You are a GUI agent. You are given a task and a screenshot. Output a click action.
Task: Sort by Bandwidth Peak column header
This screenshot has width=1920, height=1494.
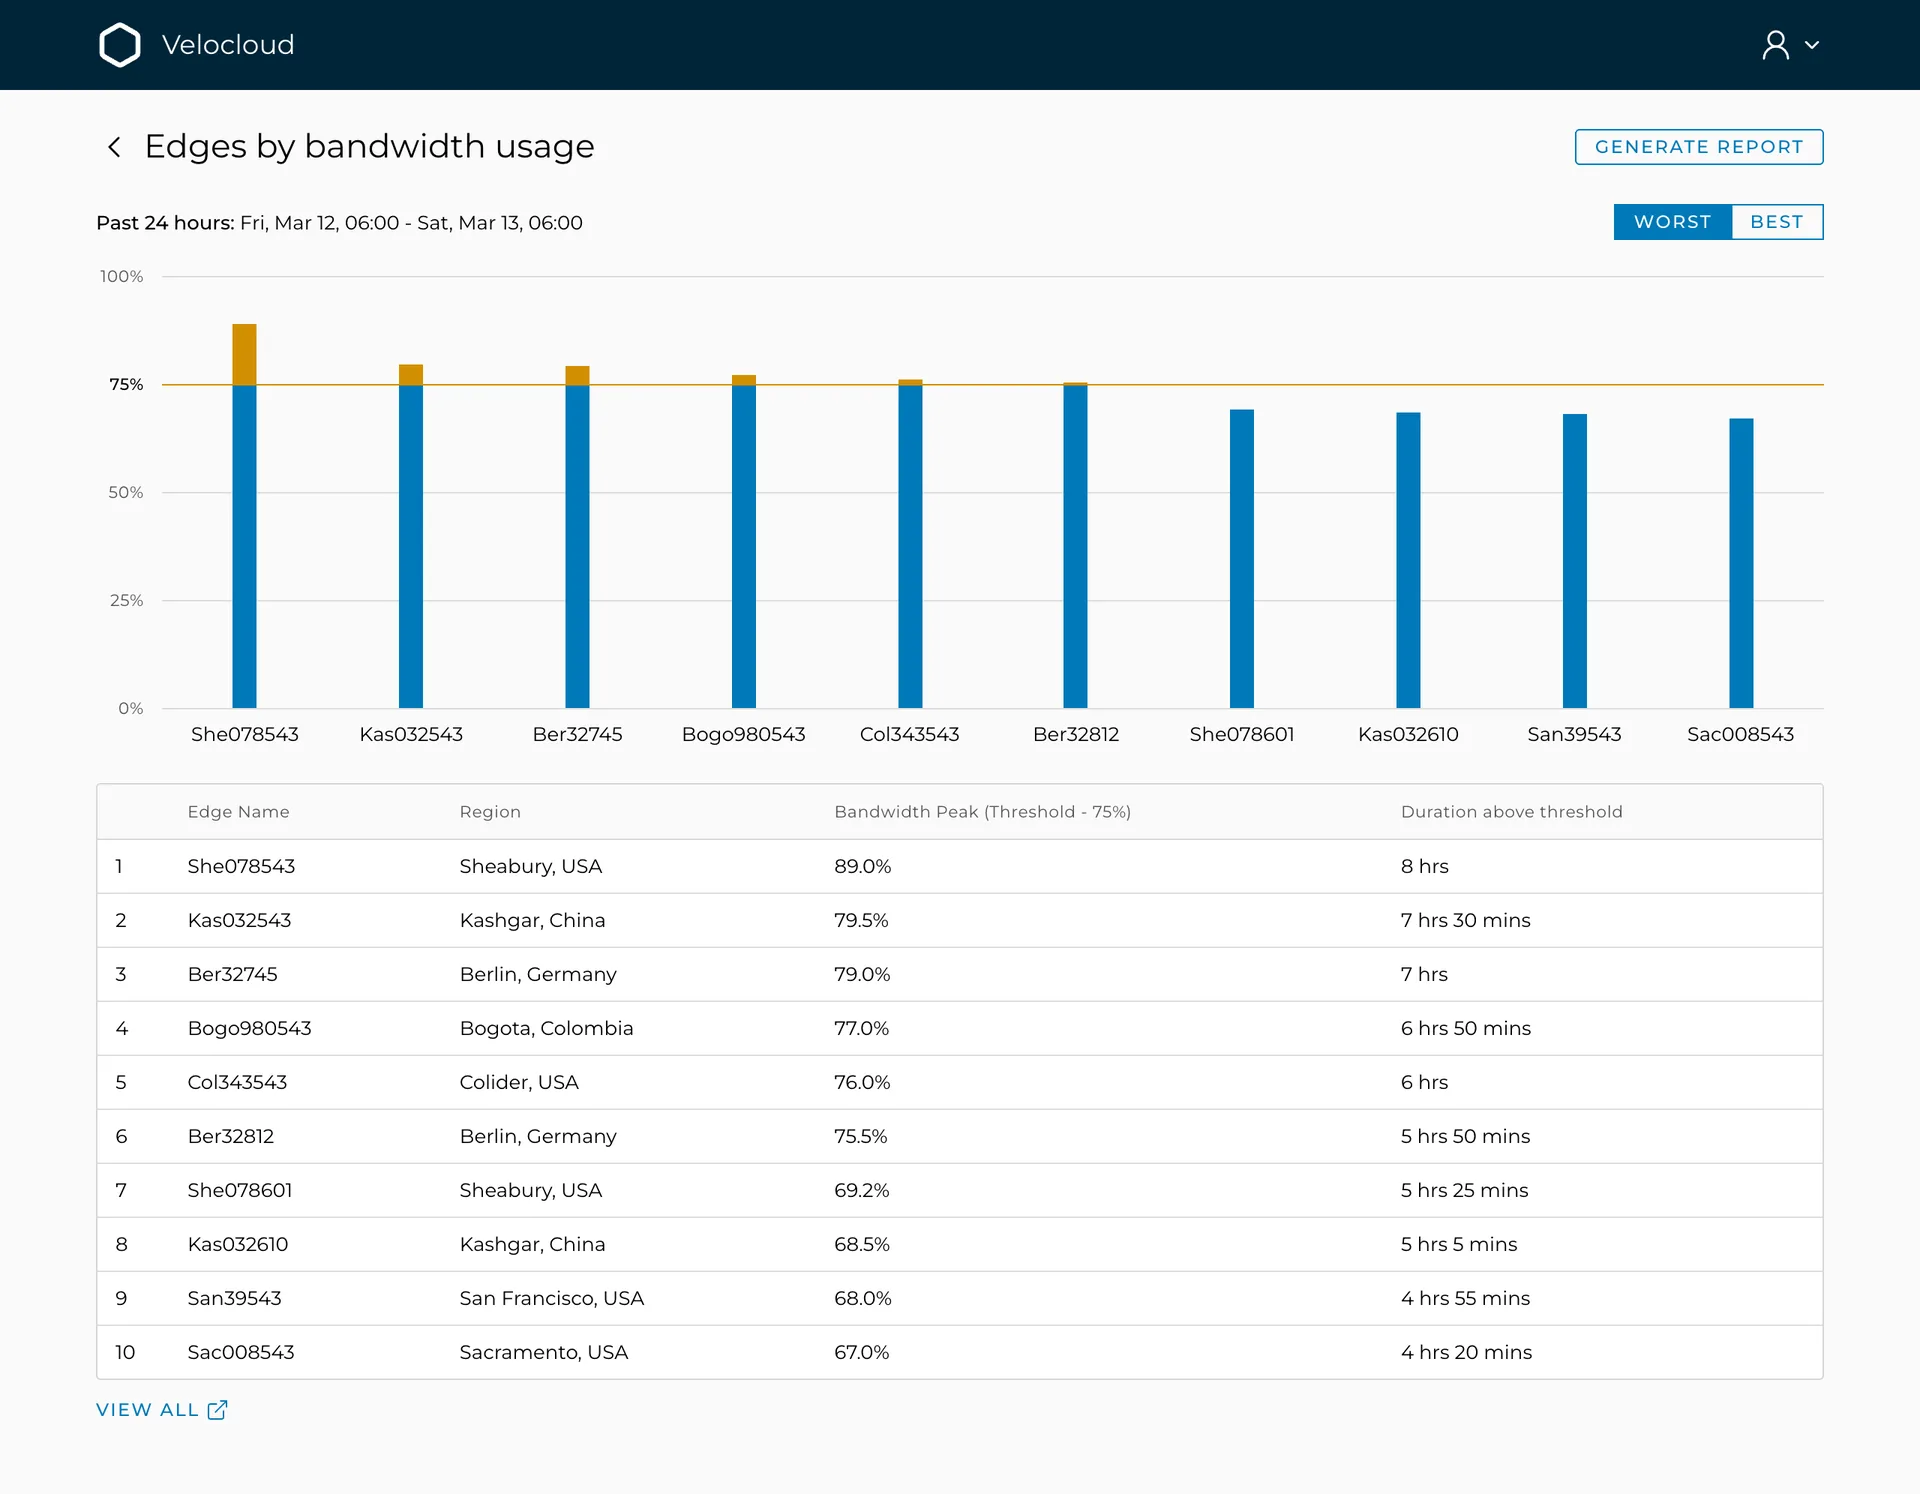pyautogui.click(x=982, y=812)
